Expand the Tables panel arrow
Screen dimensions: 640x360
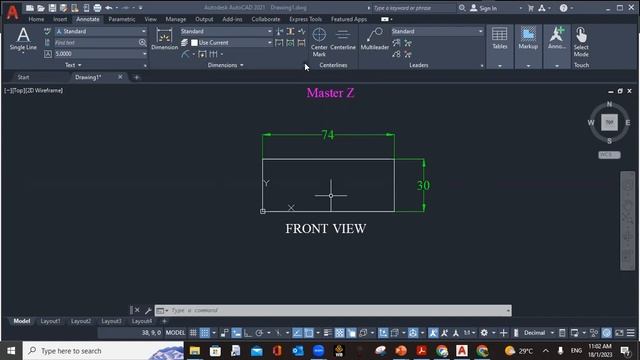tap(500, 66)
